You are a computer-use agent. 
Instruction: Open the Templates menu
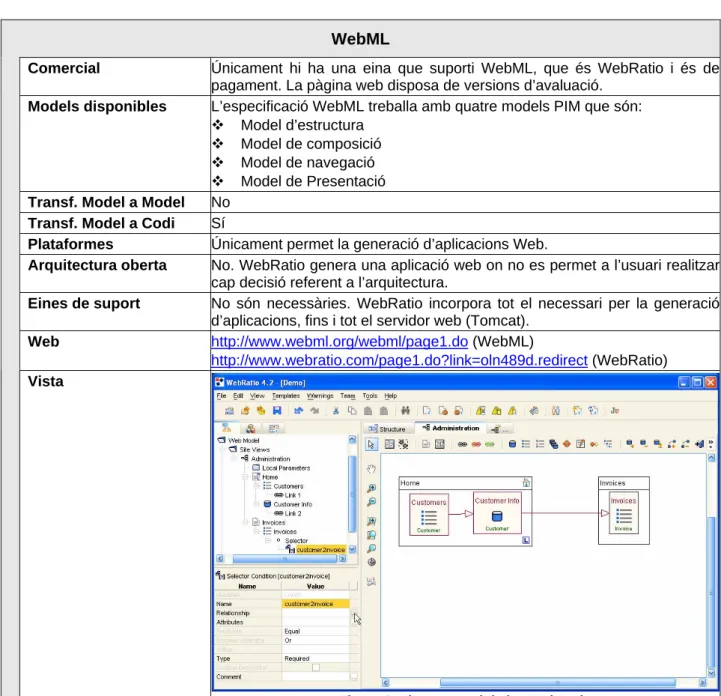coord(286,396)
